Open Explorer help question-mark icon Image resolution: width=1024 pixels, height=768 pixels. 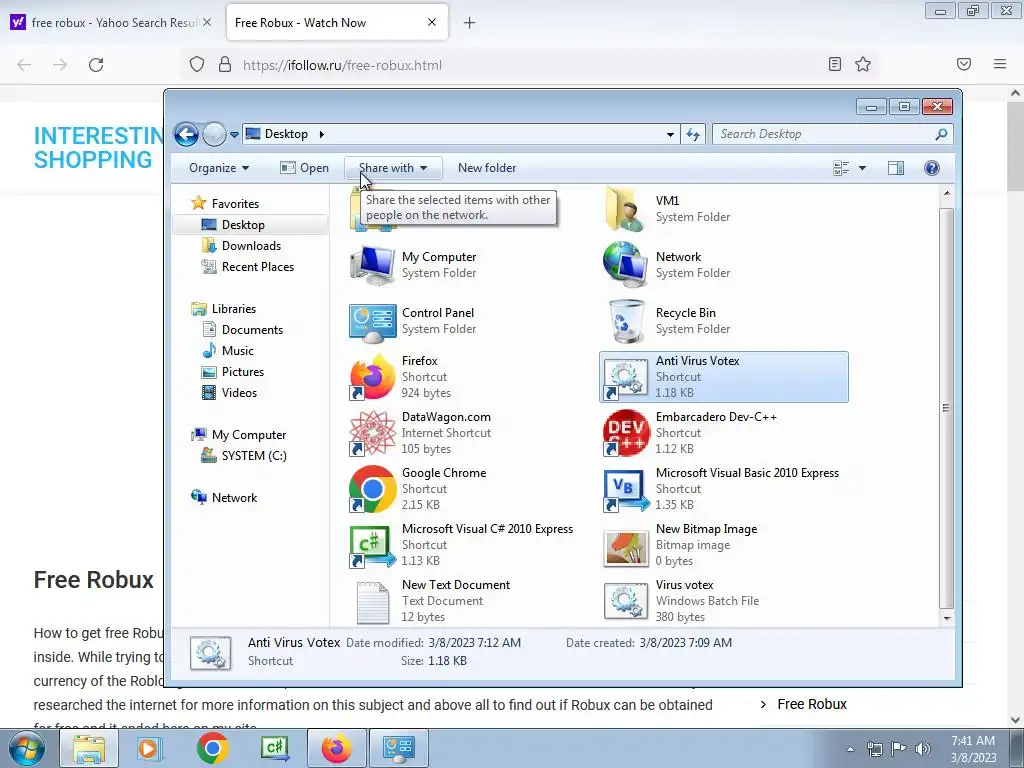tap(932, 168)
